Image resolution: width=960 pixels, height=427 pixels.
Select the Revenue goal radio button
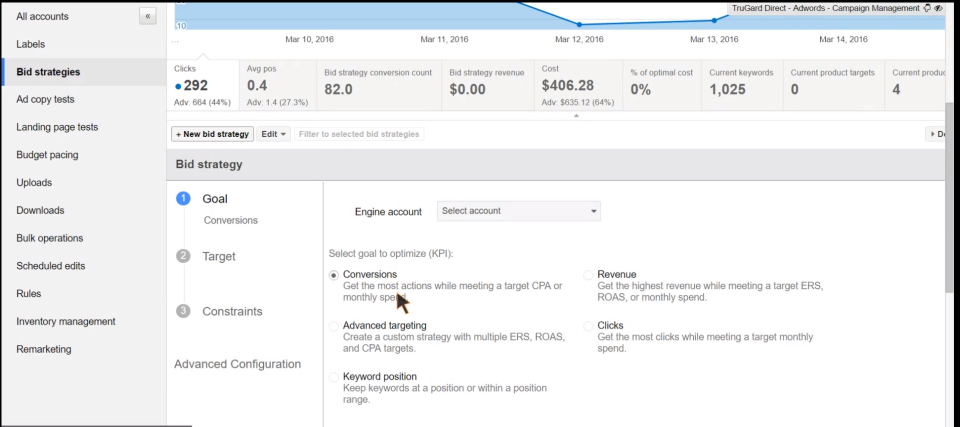pos(588,275)
